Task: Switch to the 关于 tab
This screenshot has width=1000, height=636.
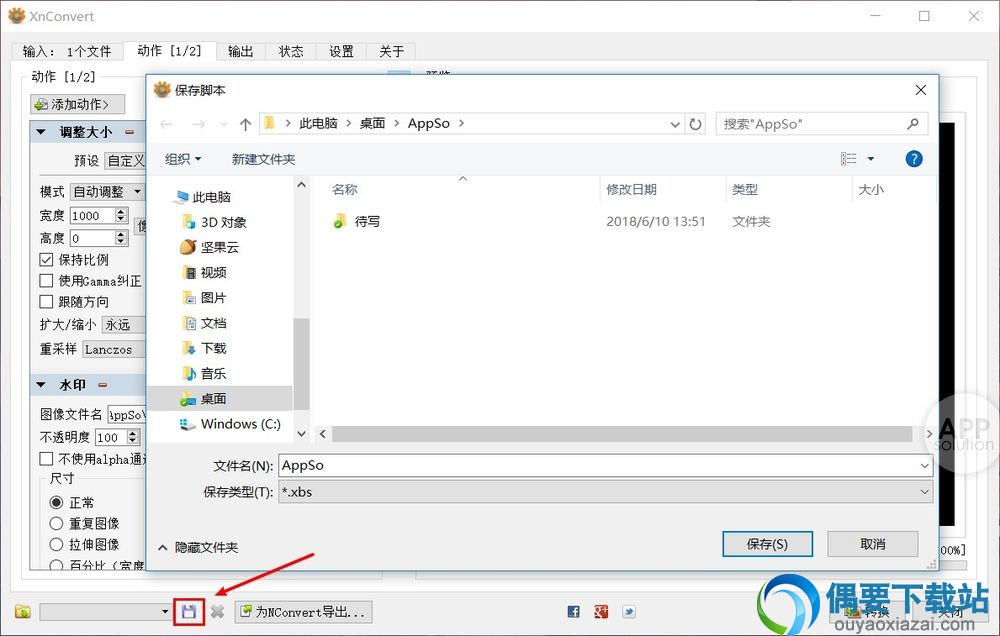Action: tap(391, 51)
